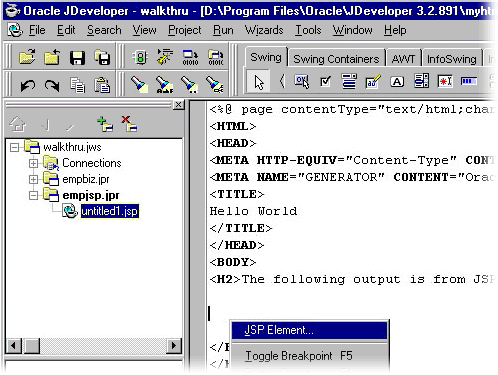Click the navigator horizontal scrollbar thumb
Screen dimensions: 498x375
point(32,345)
